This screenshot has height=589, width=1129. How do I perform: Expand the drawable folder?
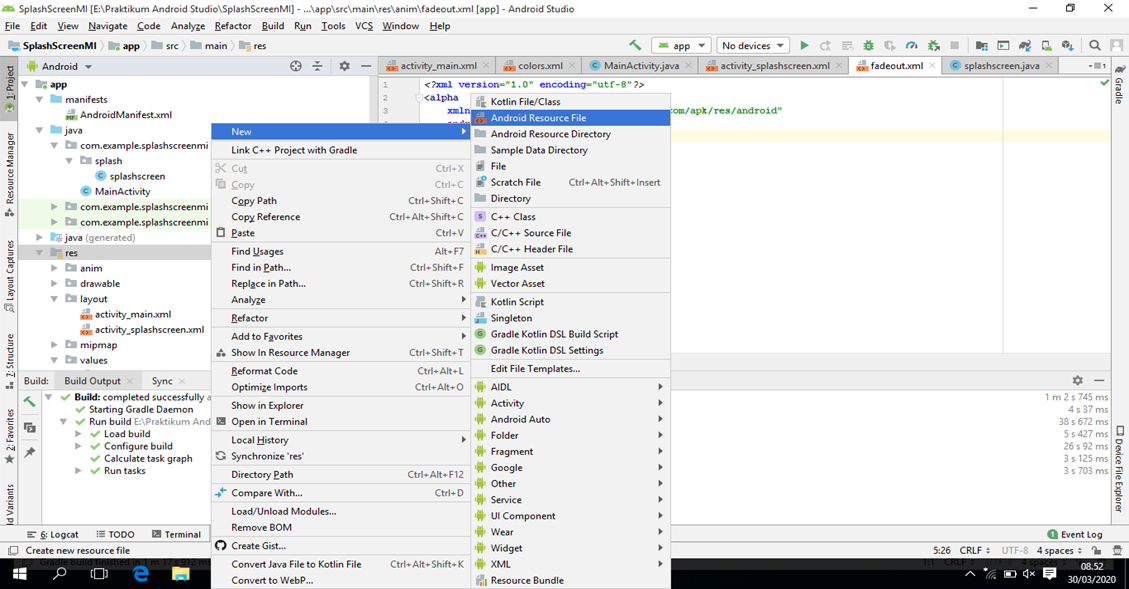54,284
